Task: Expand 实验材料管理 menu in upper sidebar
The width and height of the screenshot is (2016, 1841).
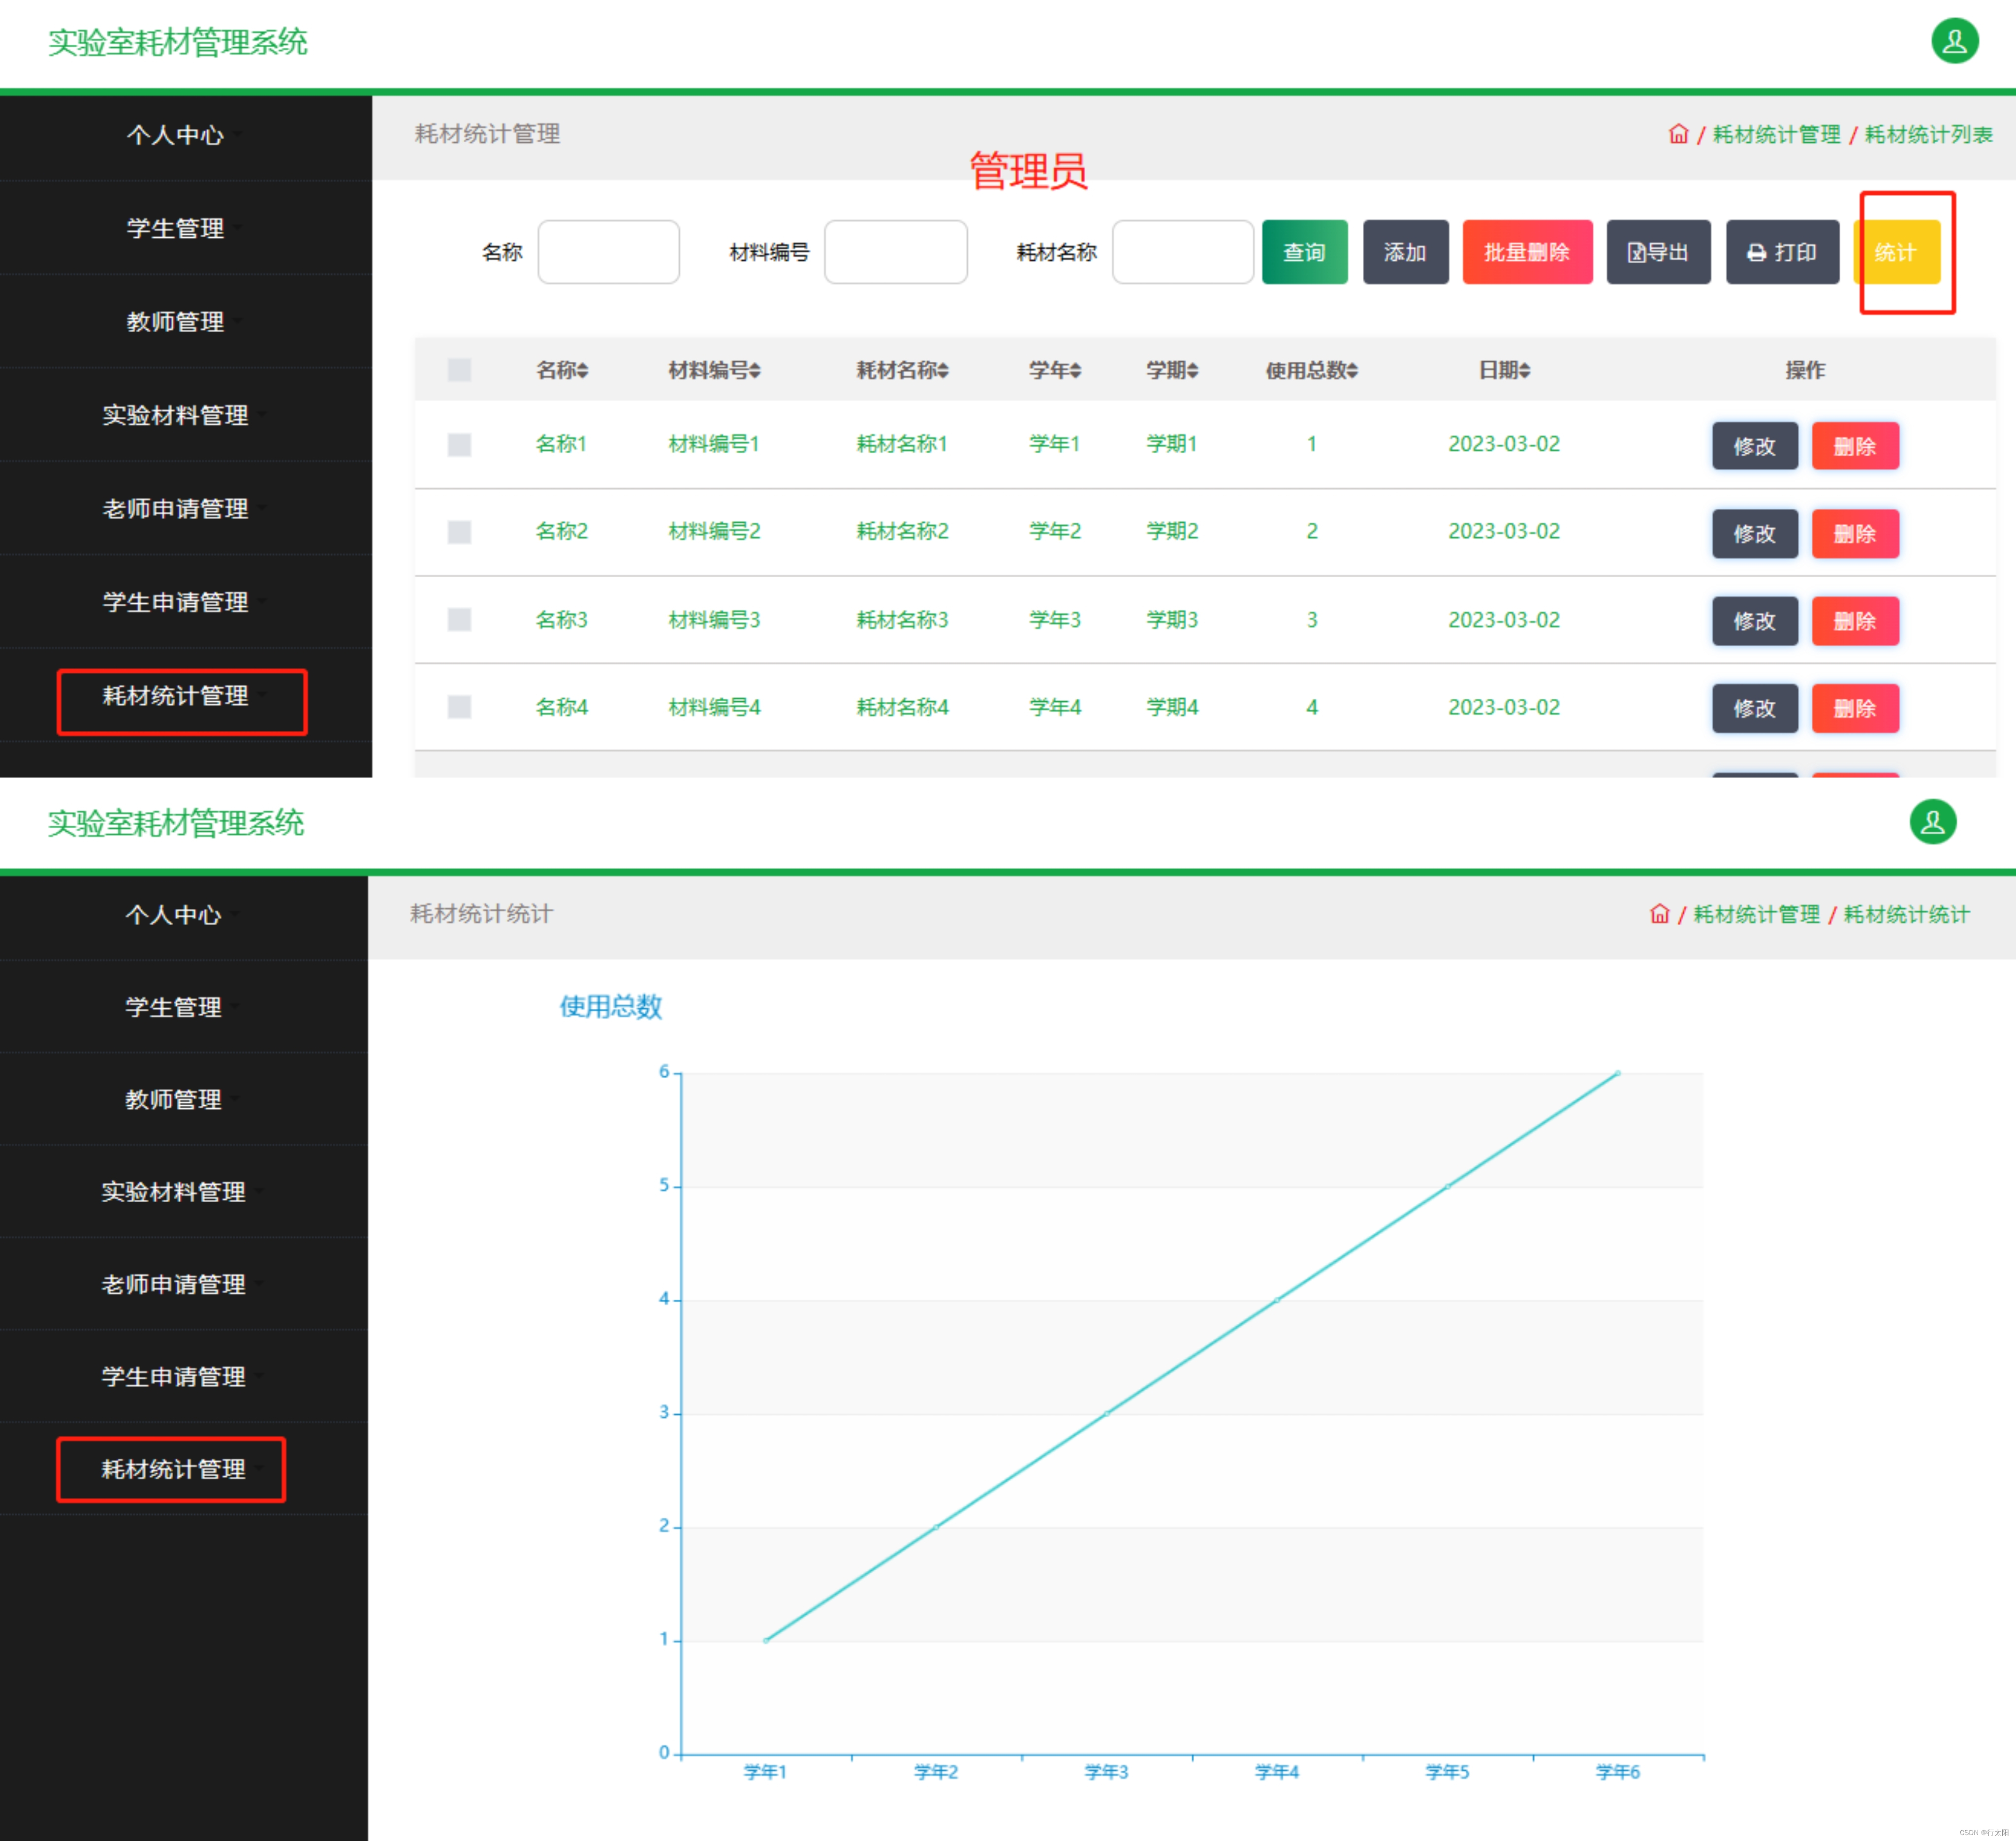Action: 176,415
